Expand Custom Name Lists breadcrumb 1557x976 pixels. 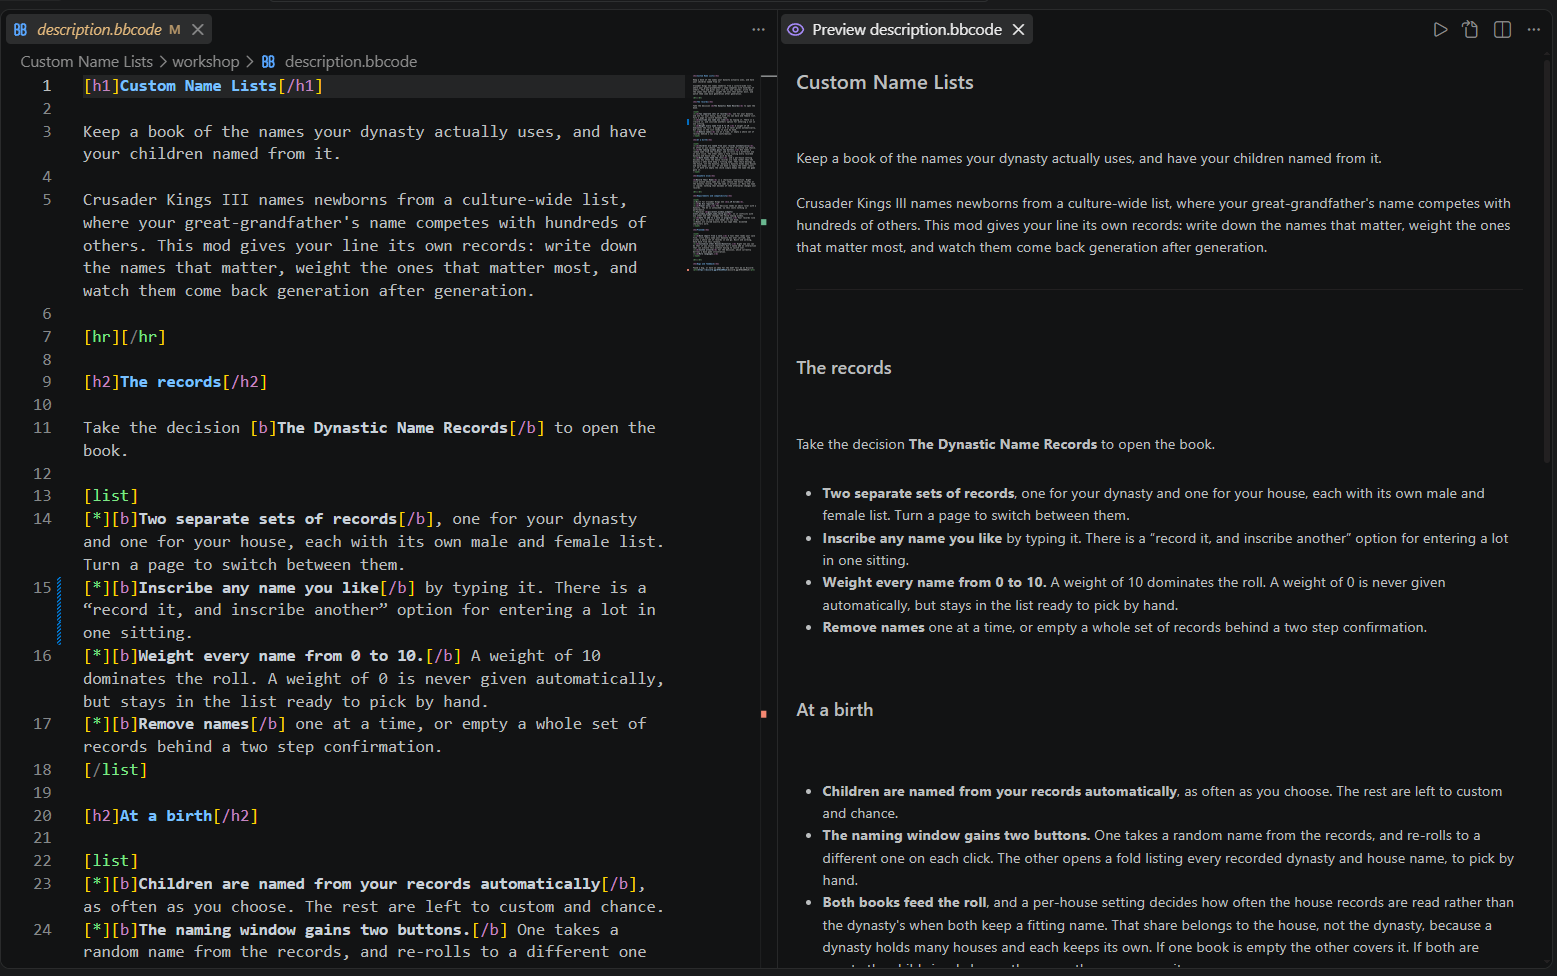87,62
